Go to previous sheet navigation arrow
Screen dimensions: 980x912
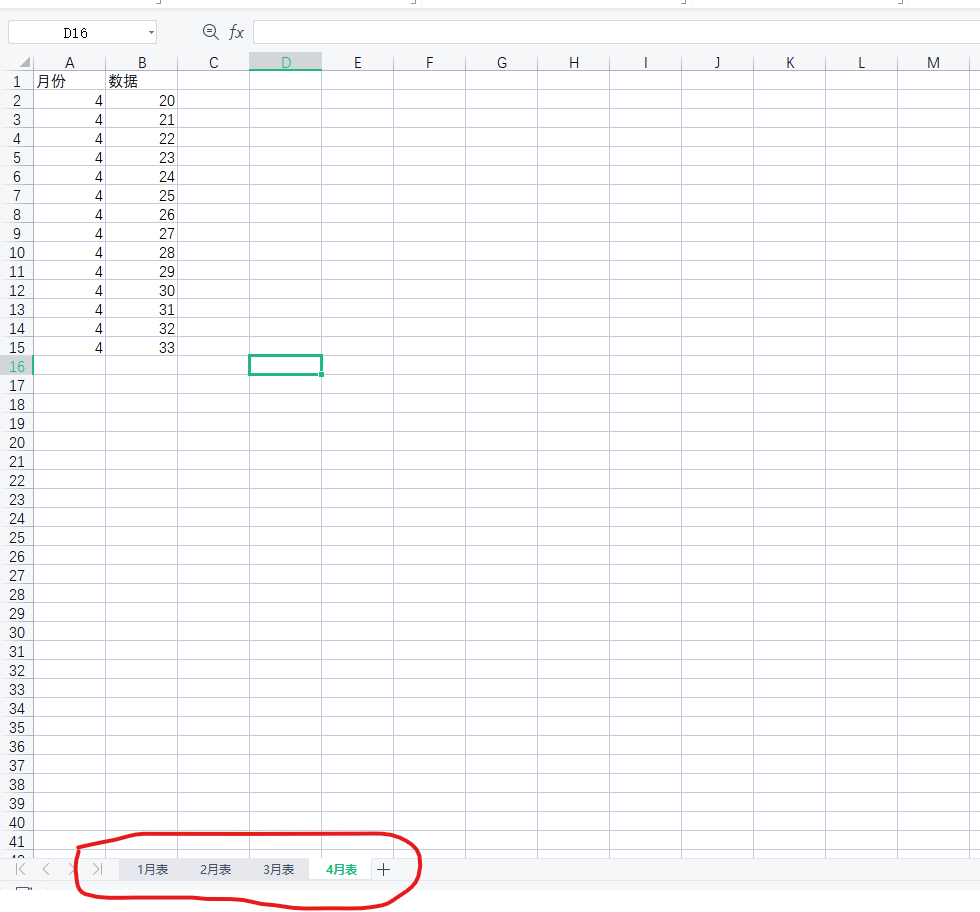pos(46,869)
